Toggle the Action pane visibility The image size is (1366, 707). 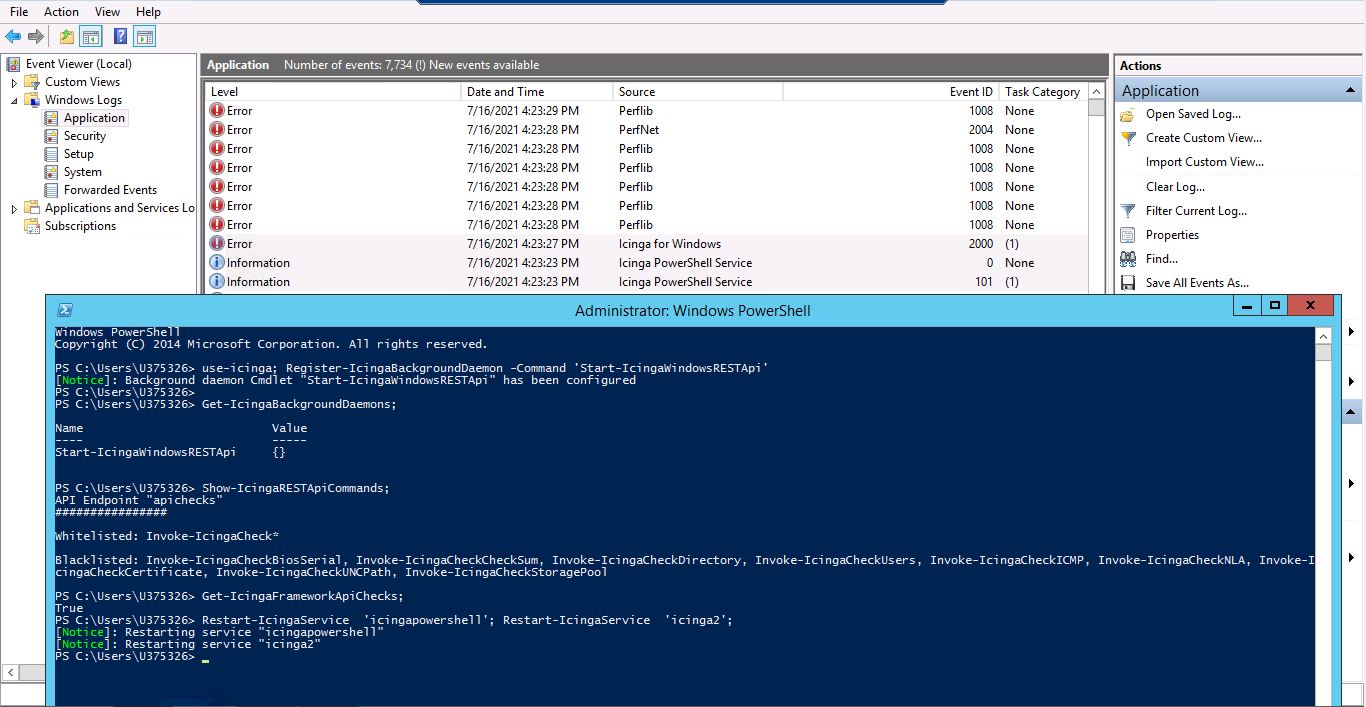click(144, 35)
